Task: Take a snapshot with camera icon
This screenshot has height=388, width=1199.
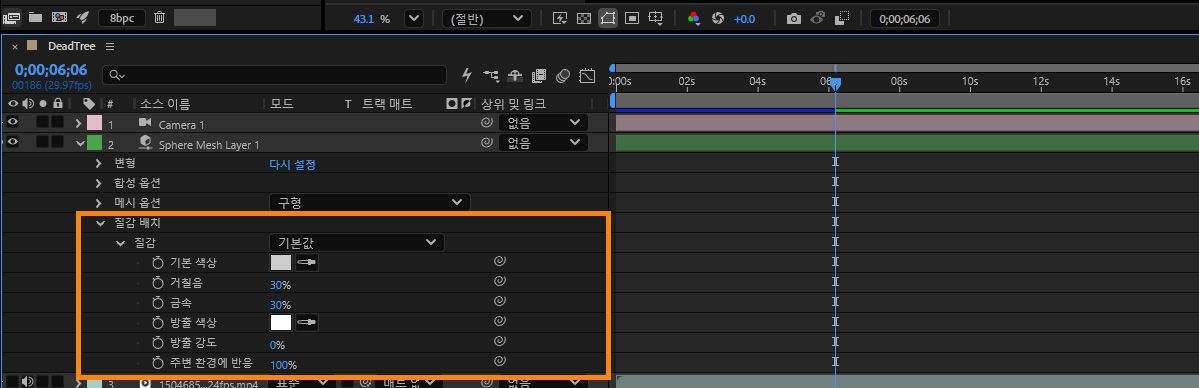Action: pyautogui.click(x=794, y=18)
